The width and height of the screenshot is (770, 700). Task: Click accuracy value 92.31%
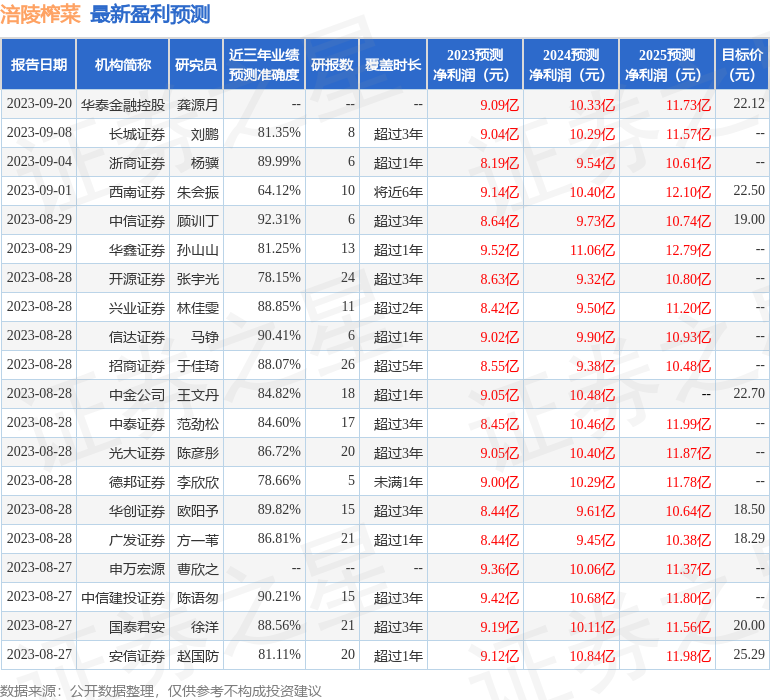click(279, 220)
